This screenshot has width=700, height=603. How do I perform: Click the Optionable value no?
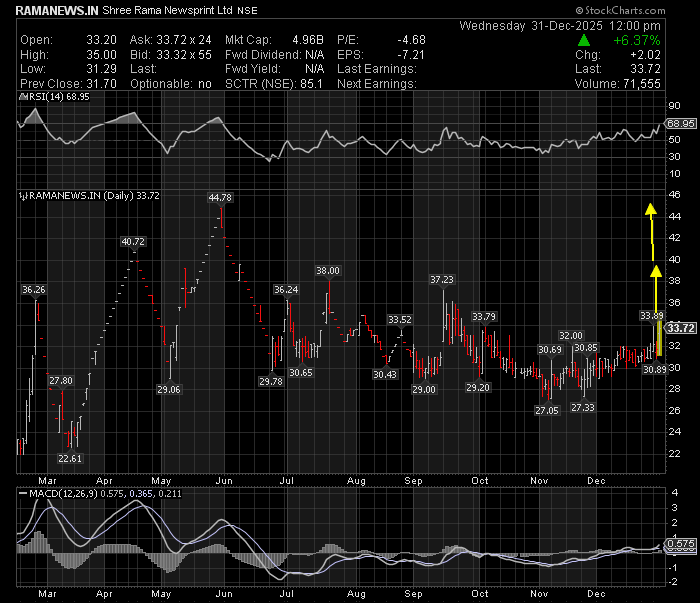[x=204, y=84]
